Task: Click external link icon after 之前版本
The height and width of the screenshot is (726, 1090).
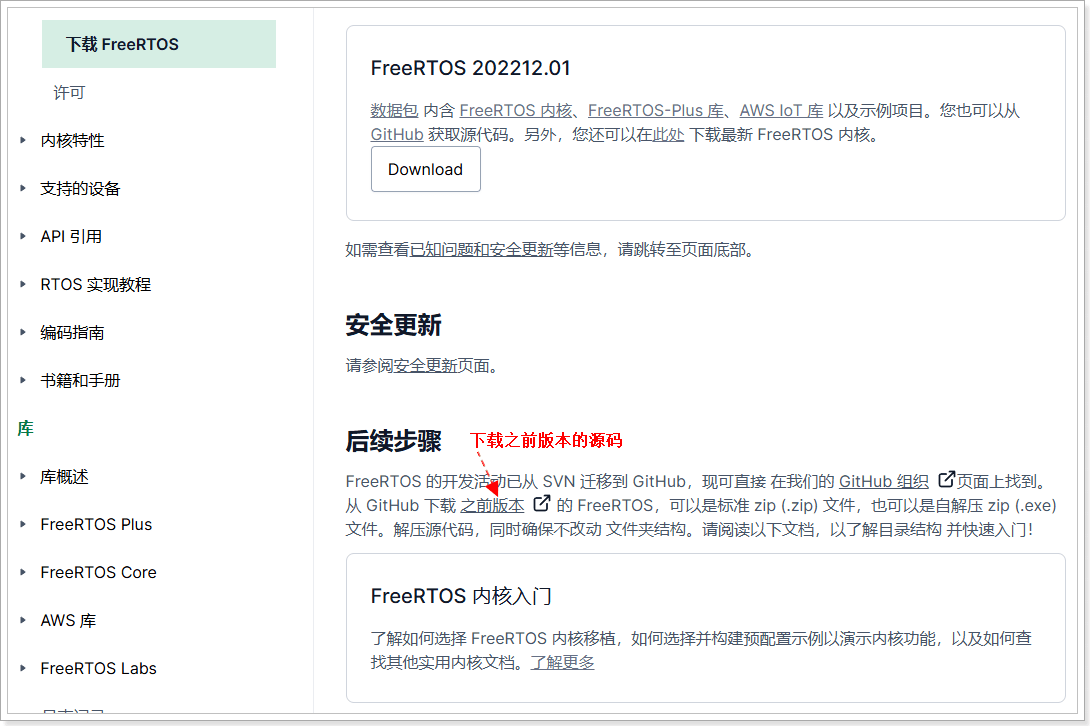Action: (x=542, y=503)
